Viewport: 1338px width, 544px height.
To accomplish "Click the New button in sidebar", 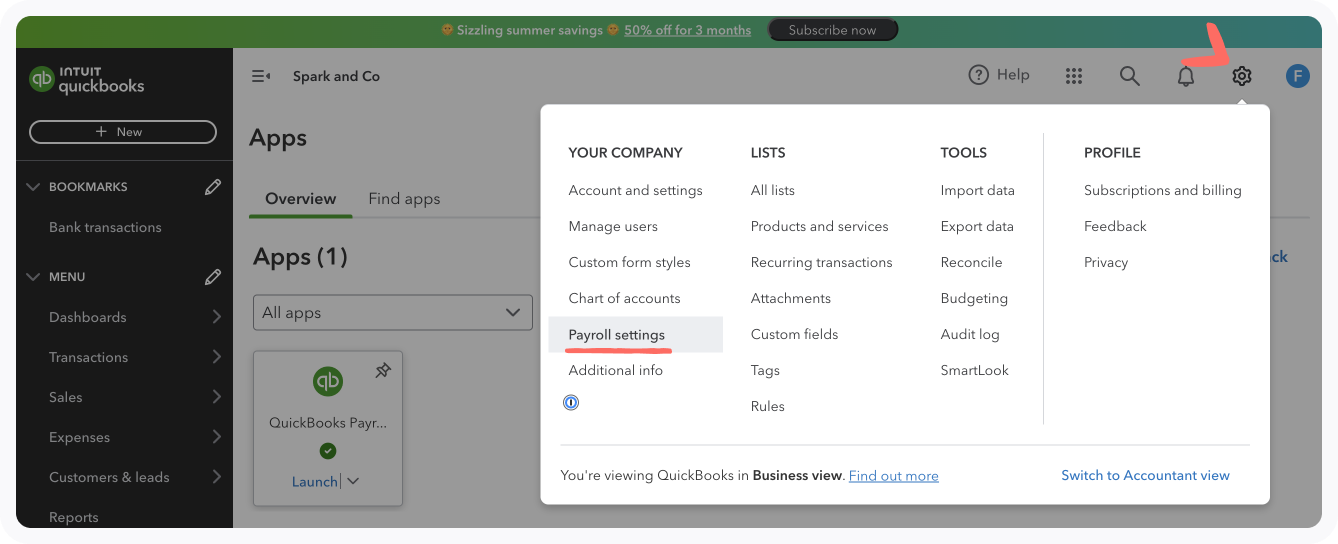I will point(123,132).
